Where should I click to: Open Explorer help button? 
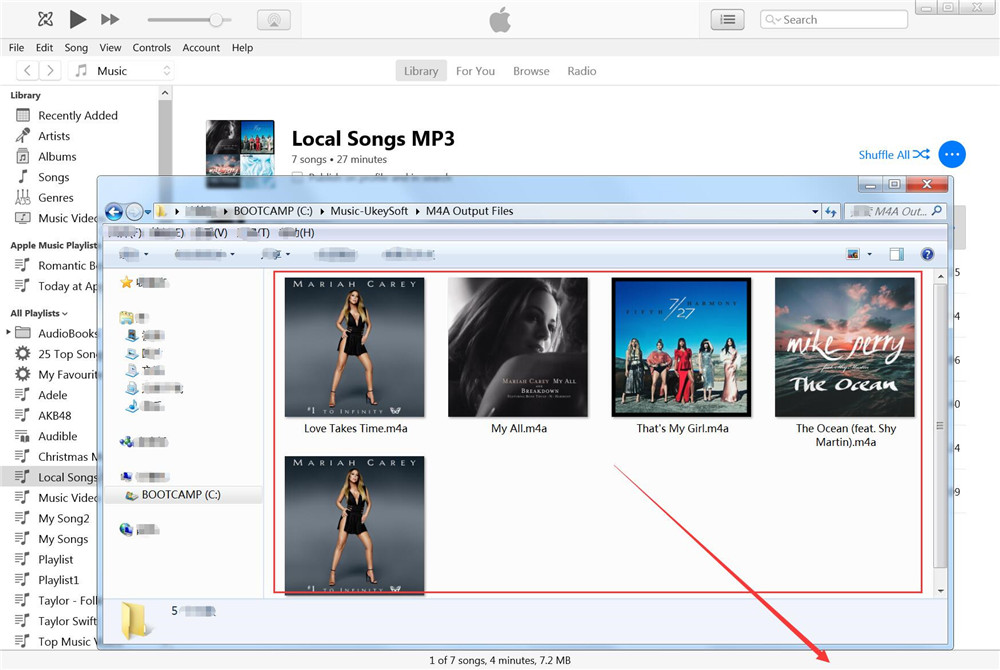(x=927, y=254)
